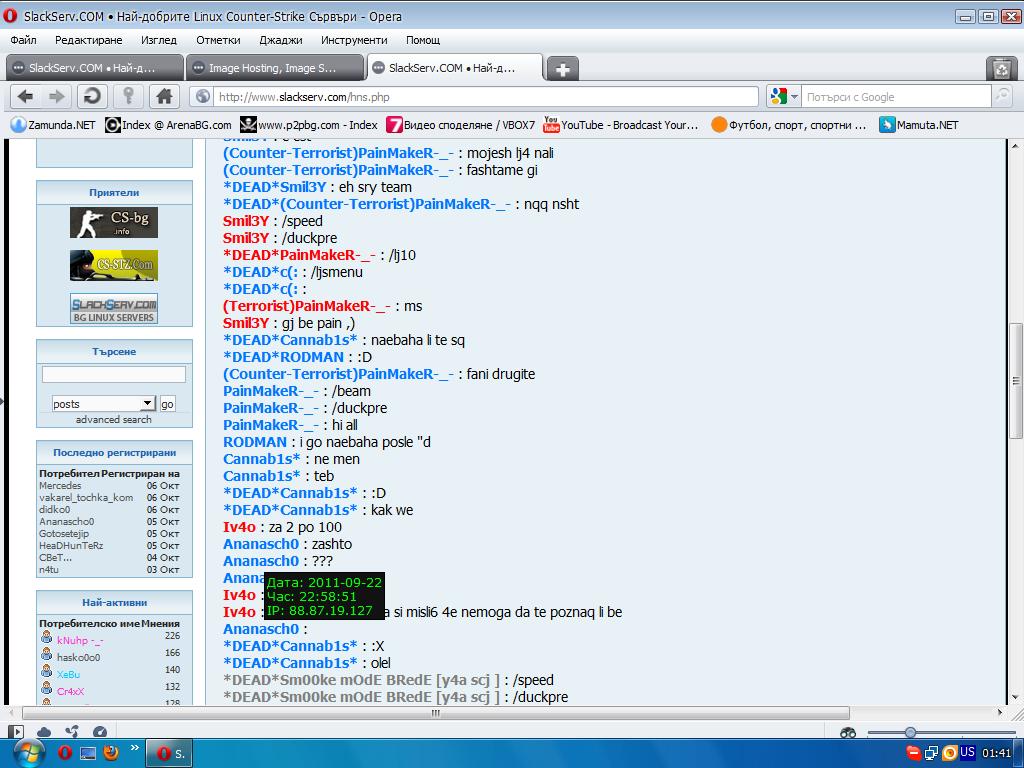Open kNuhp -_- active user profile
Viewport: 1024px width, 768px height.
pyautogui.click(x=80, y=640)
